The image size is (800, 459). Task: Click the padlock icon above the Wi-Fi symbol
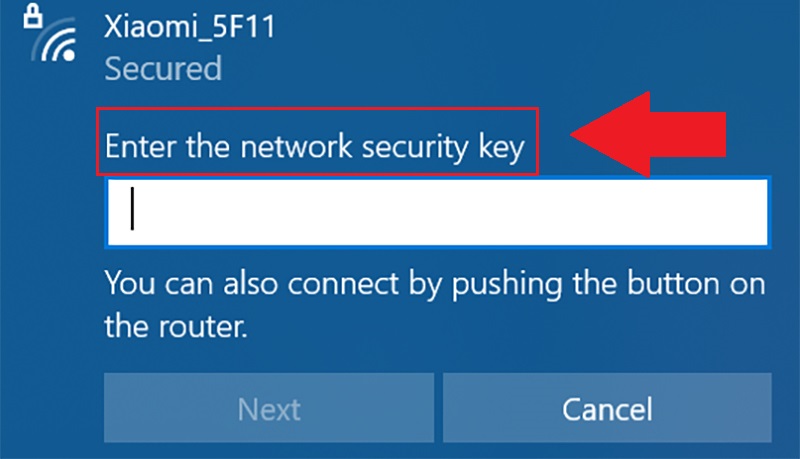[x=33, y=16]
